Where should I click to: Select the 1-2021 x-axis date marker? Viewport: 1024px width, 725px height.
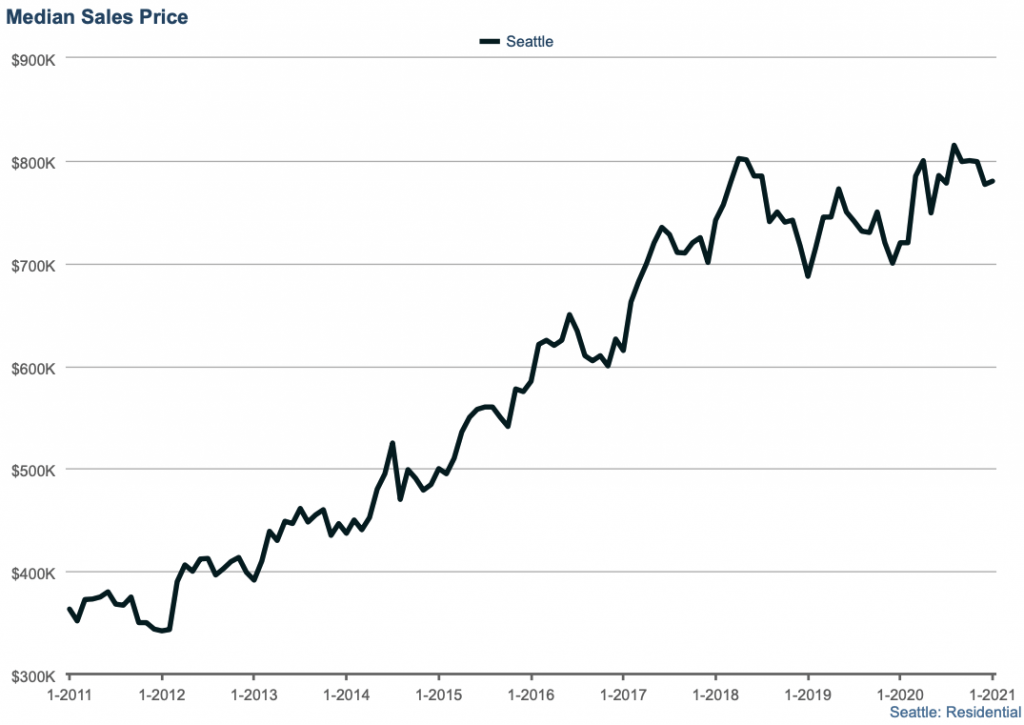[x=992, y=692]
